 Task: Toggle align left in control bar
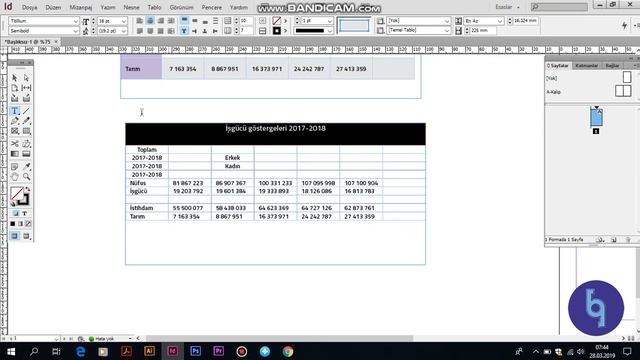(140, 20)
